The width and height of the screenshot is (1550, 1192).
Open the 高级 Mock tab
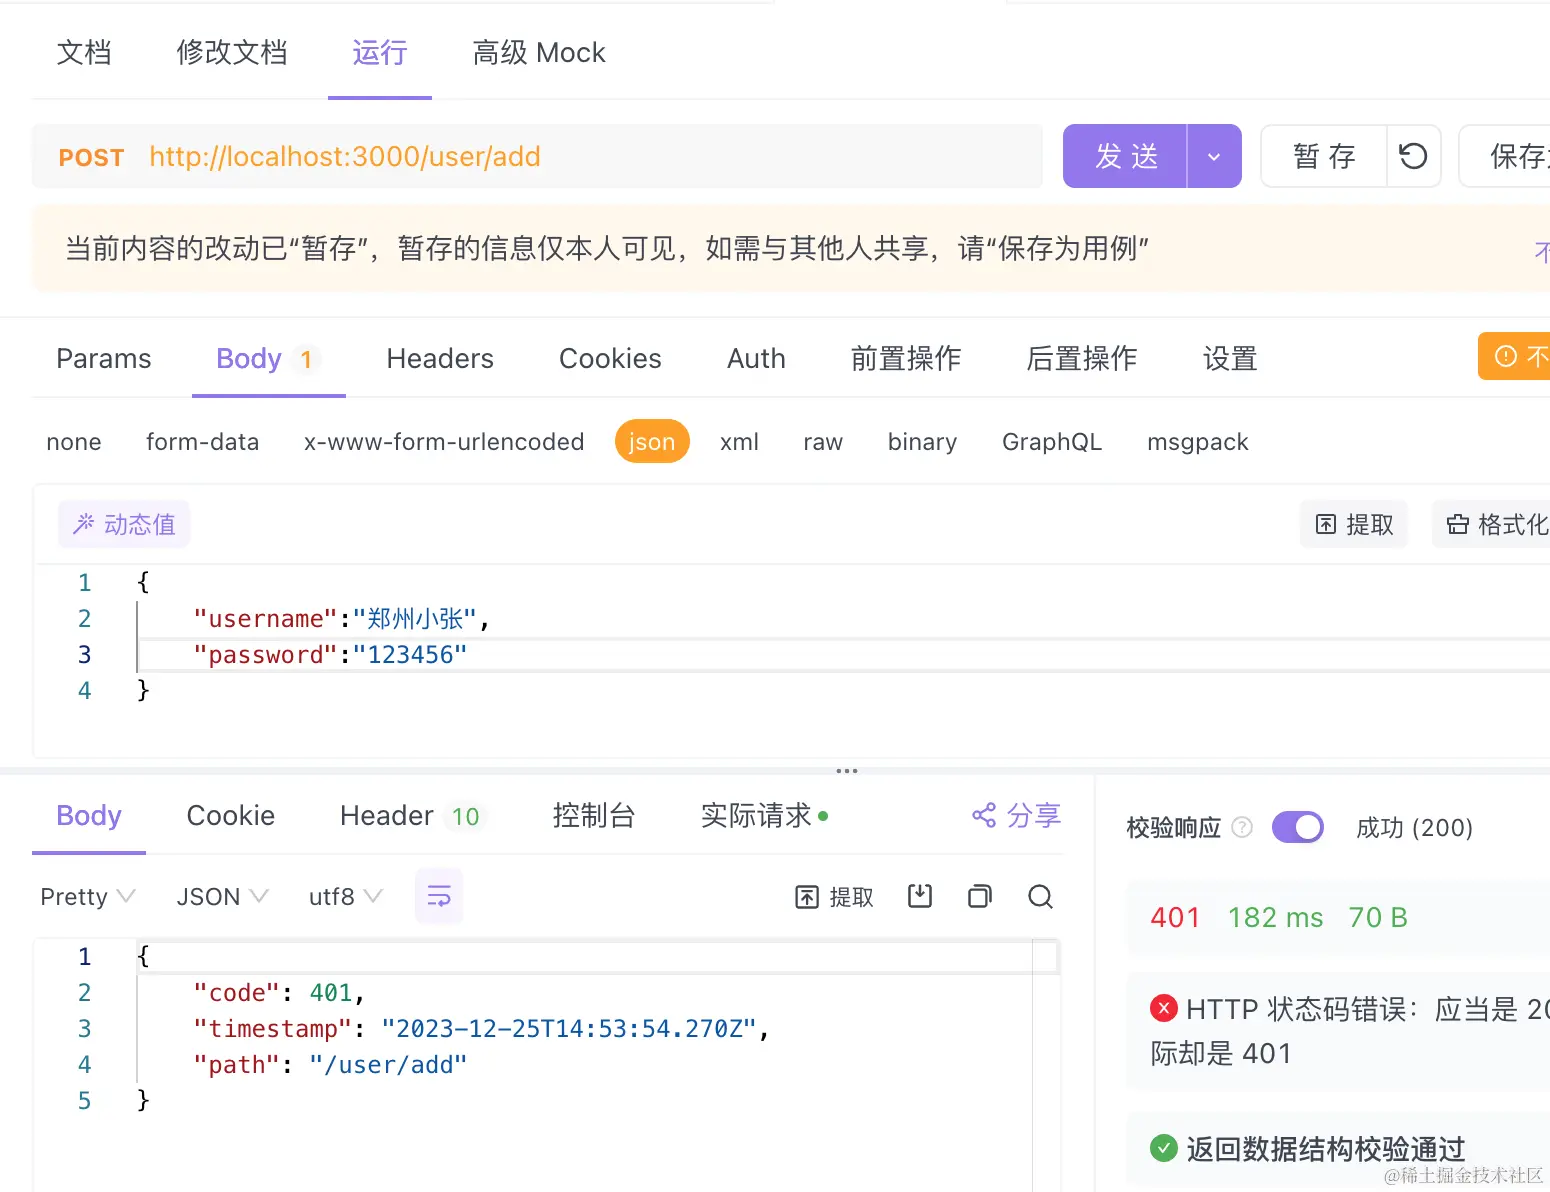click(539, 52)
